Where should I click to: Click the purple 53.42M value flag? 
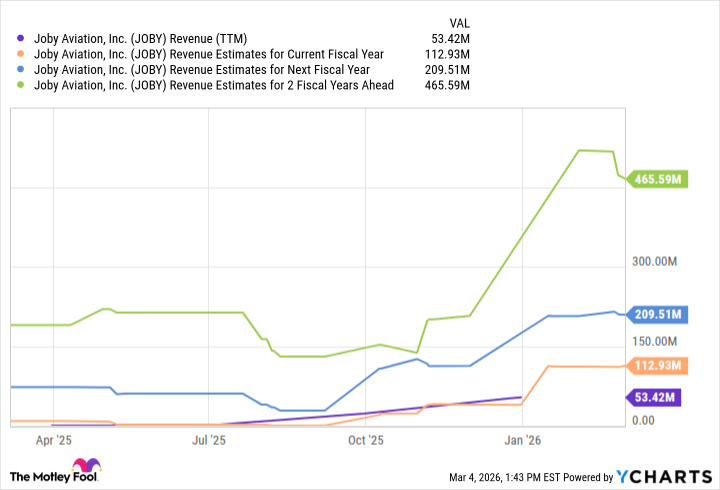[x=654, y=397]
